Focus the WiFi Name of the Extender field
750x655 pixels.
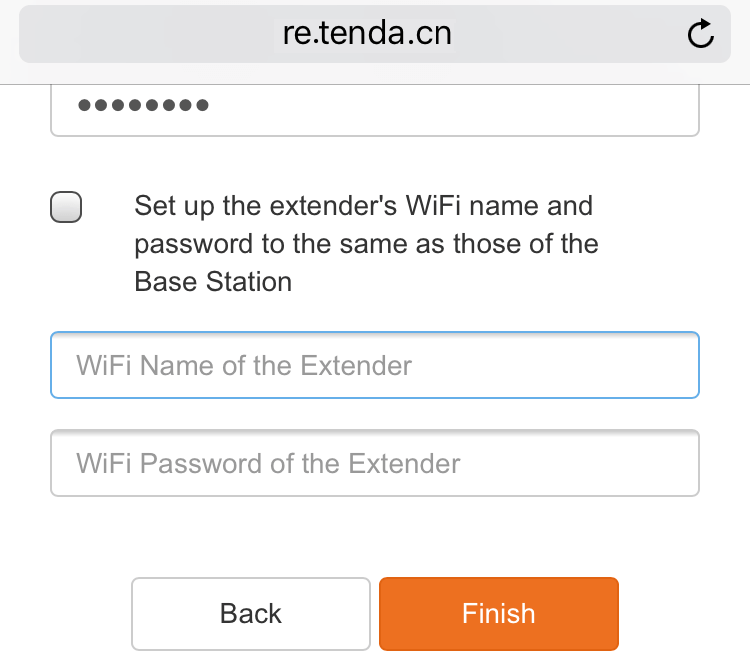374,365
